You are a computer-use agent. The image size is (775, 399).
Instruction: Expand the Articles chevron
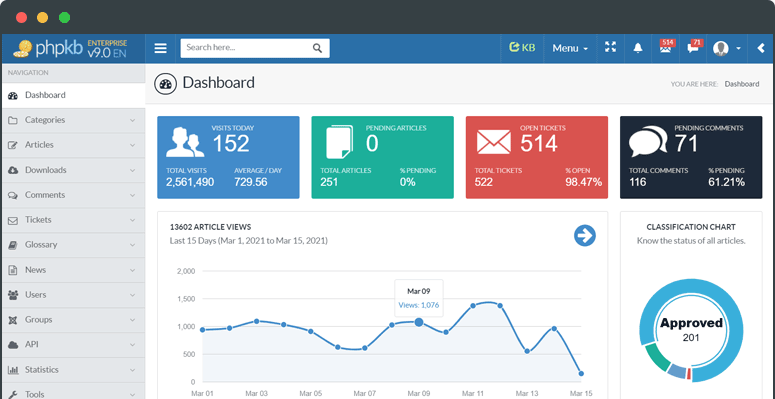(x=132, y=145)
